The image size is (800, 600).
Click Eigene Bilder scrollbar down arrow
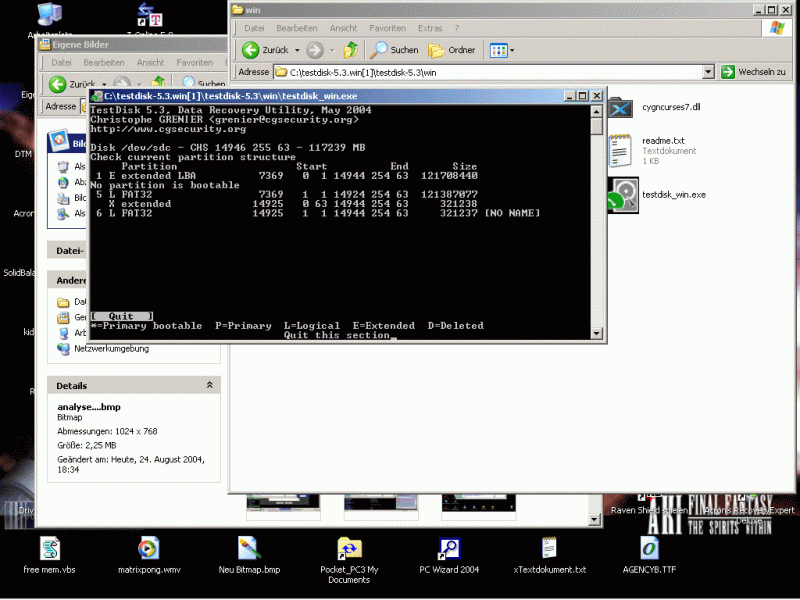(x=594, y=519)
